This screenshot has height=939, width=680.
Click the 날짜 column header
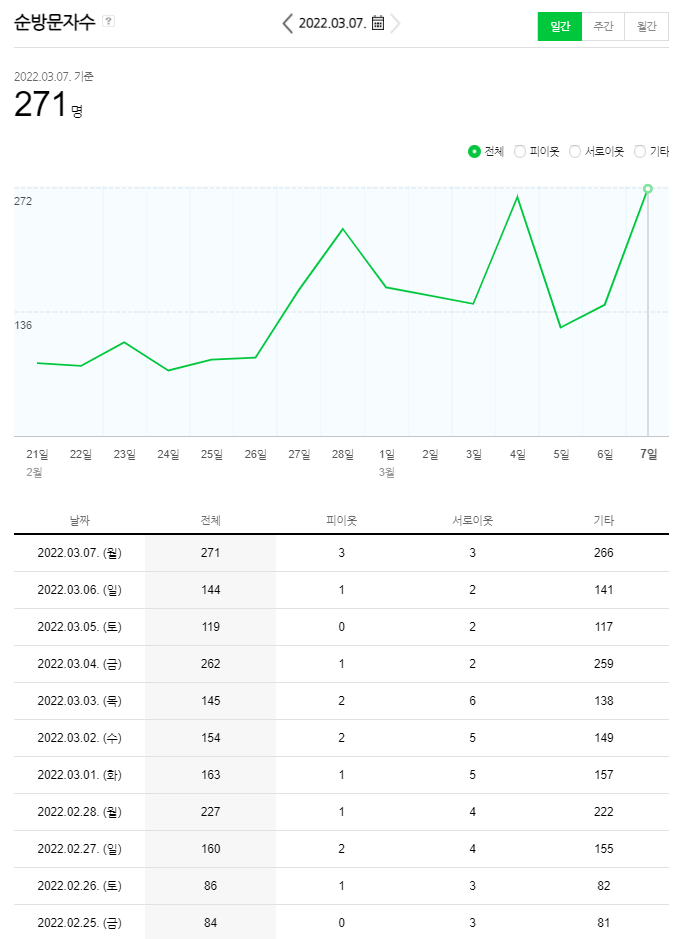[x=80, y=520]
